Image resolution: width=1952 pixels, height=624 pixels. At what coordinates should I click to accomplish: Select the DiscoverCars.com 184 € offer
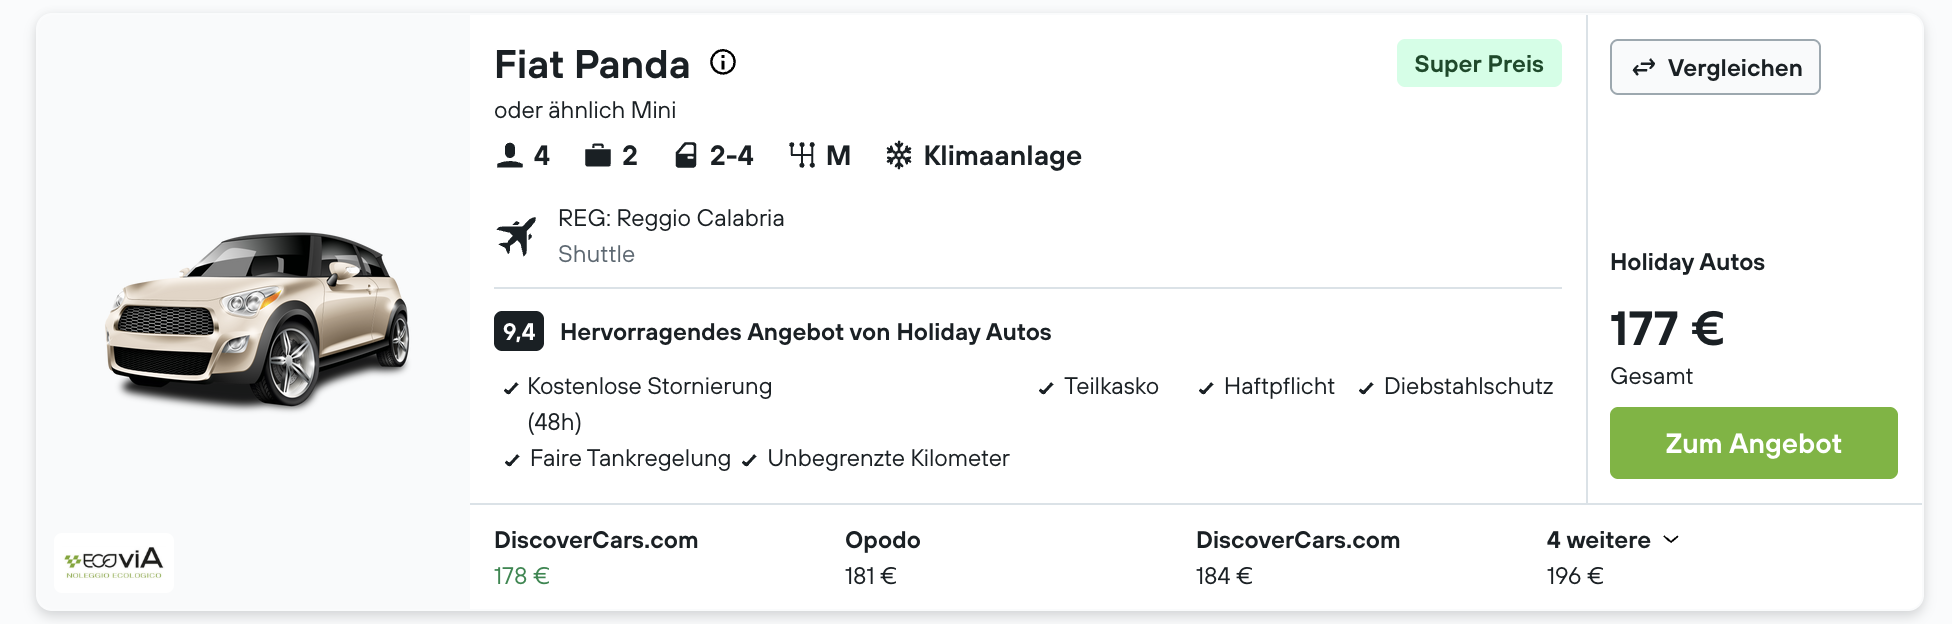pyautogui.click(x=1298, y=558)
